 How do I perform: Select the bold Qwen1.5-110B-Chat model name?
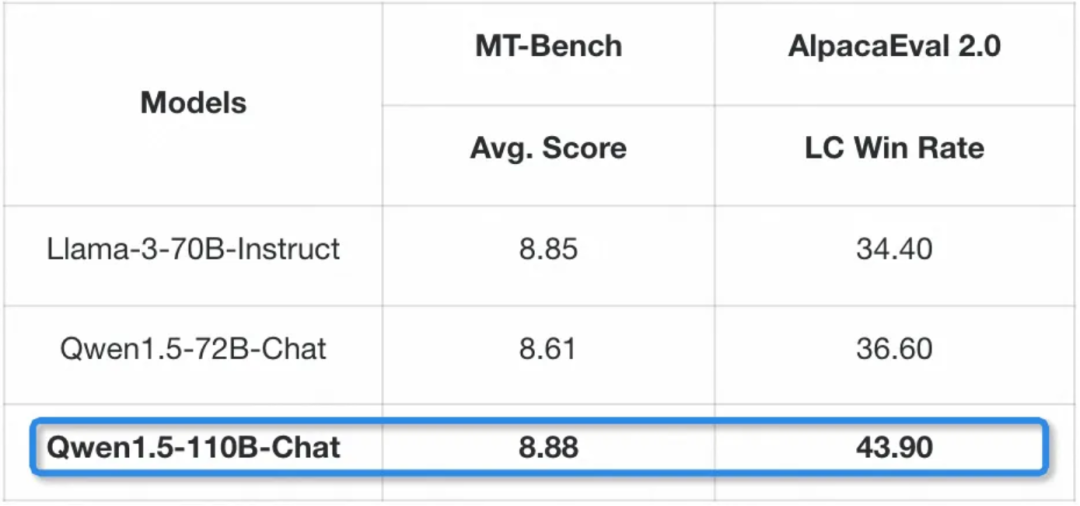pos(193,447)
